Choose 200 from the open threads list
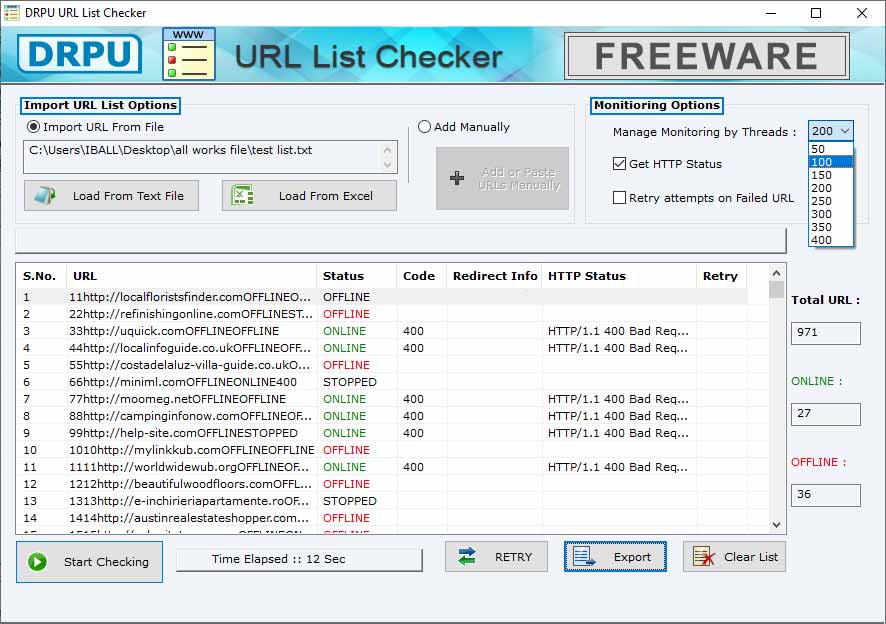Viewport: 886px width, 624px height. [830, 188]
